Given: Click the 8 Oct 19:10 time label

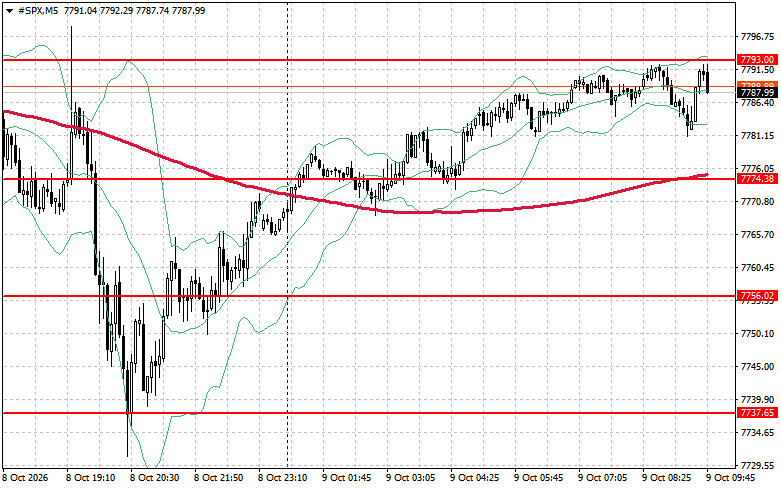Looking at the screenshot, I should point(91,478).
